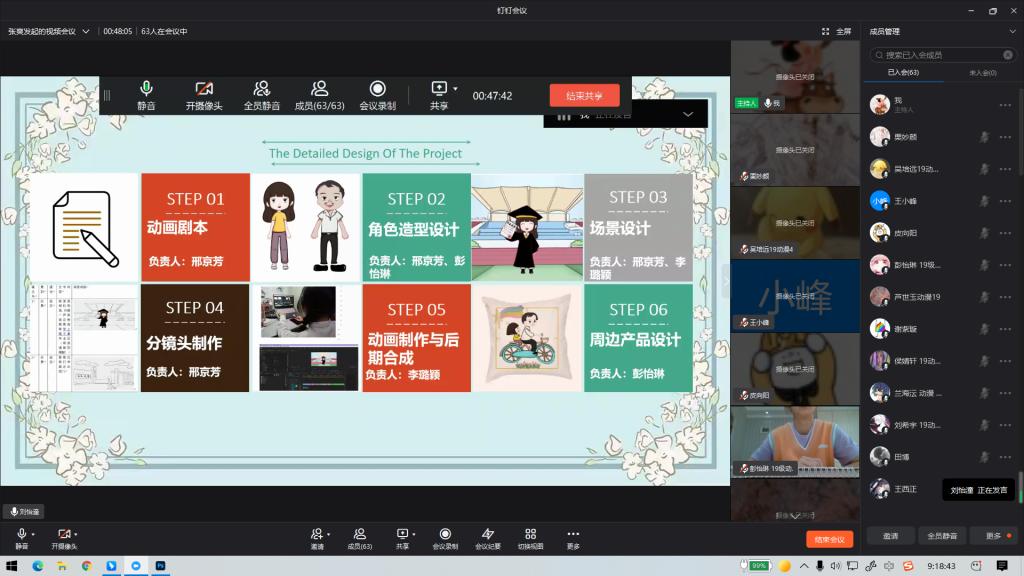Screen dimensions: 1024x576
Task: Collapse the 成员管理 panel chevron
Action: click(x=1012, y=31)
